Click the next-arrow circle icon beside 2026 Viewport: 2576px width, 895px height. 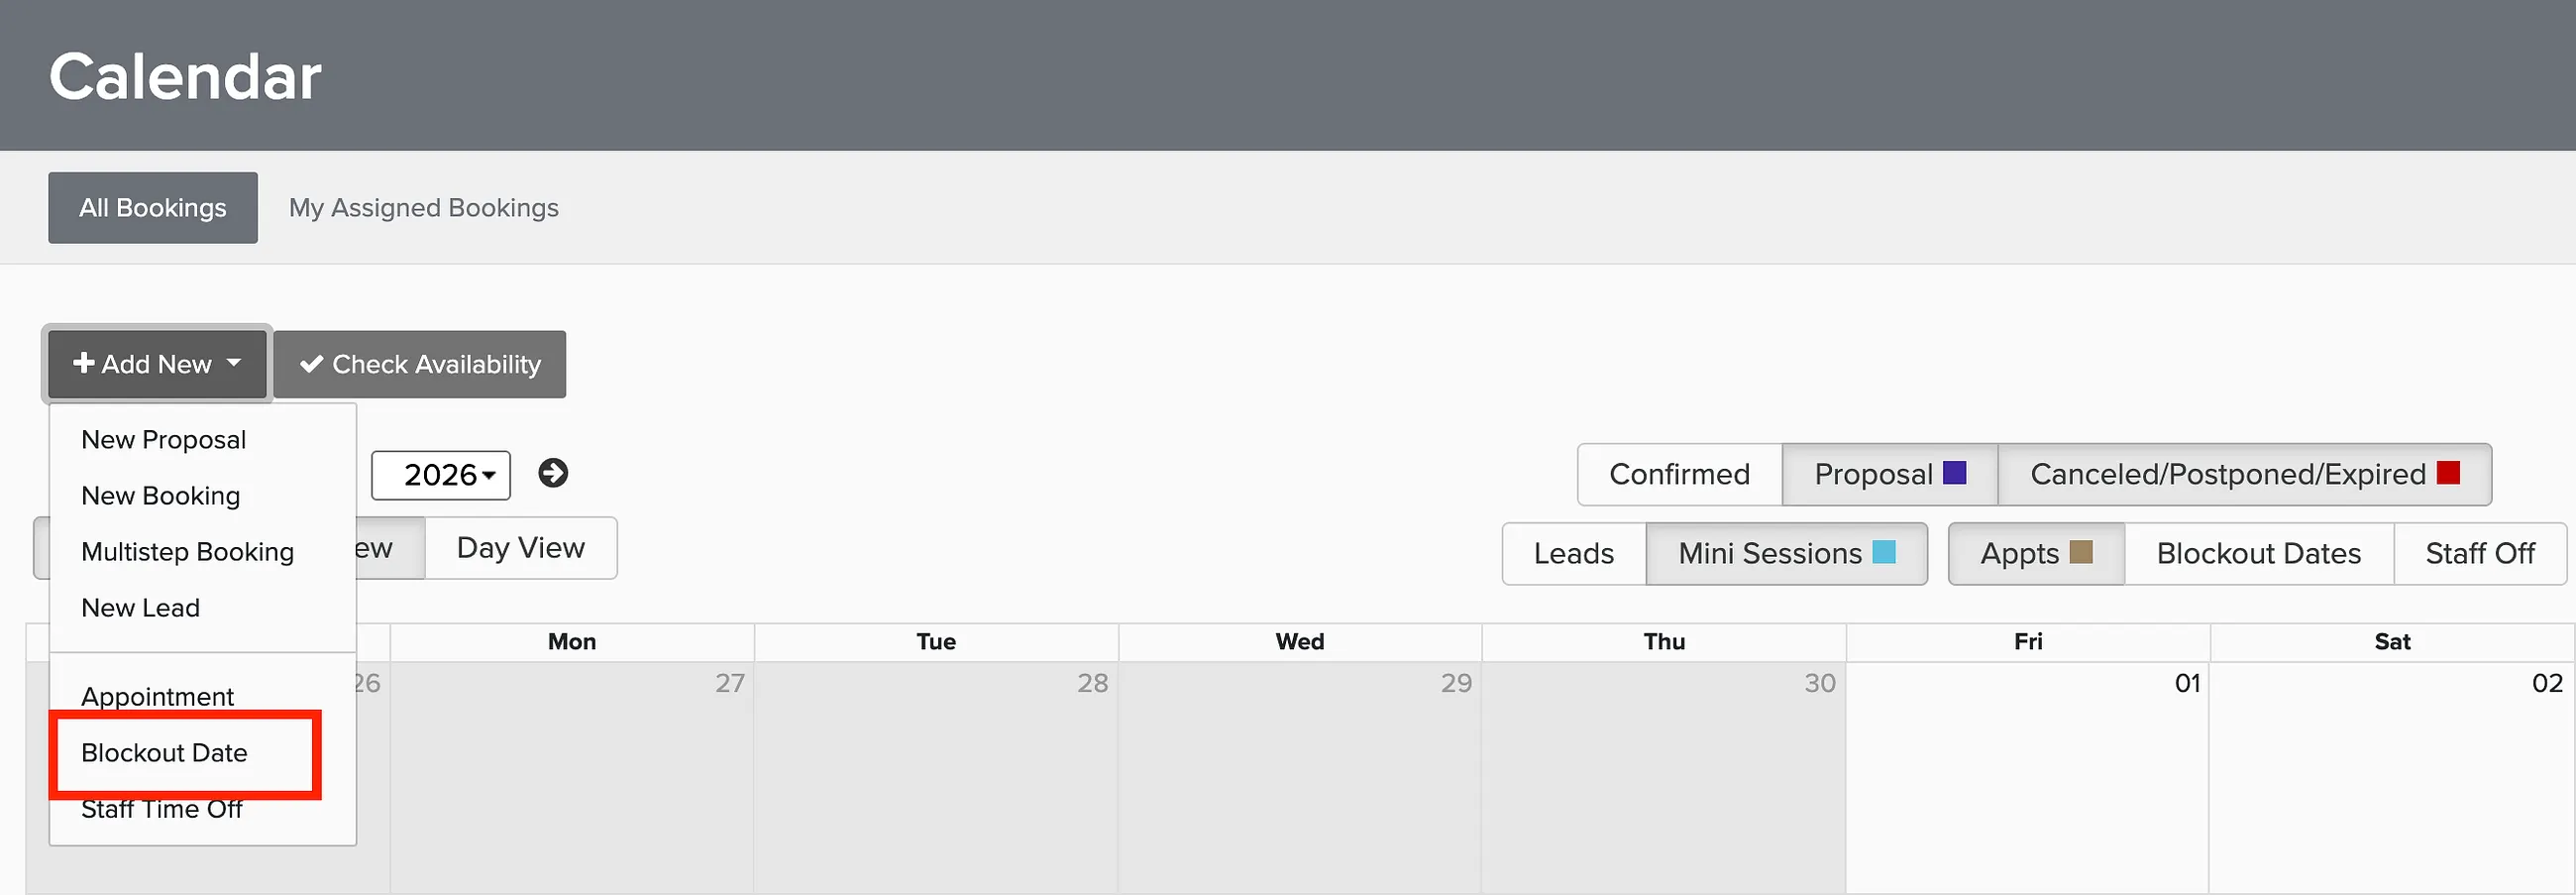(553, 473)
